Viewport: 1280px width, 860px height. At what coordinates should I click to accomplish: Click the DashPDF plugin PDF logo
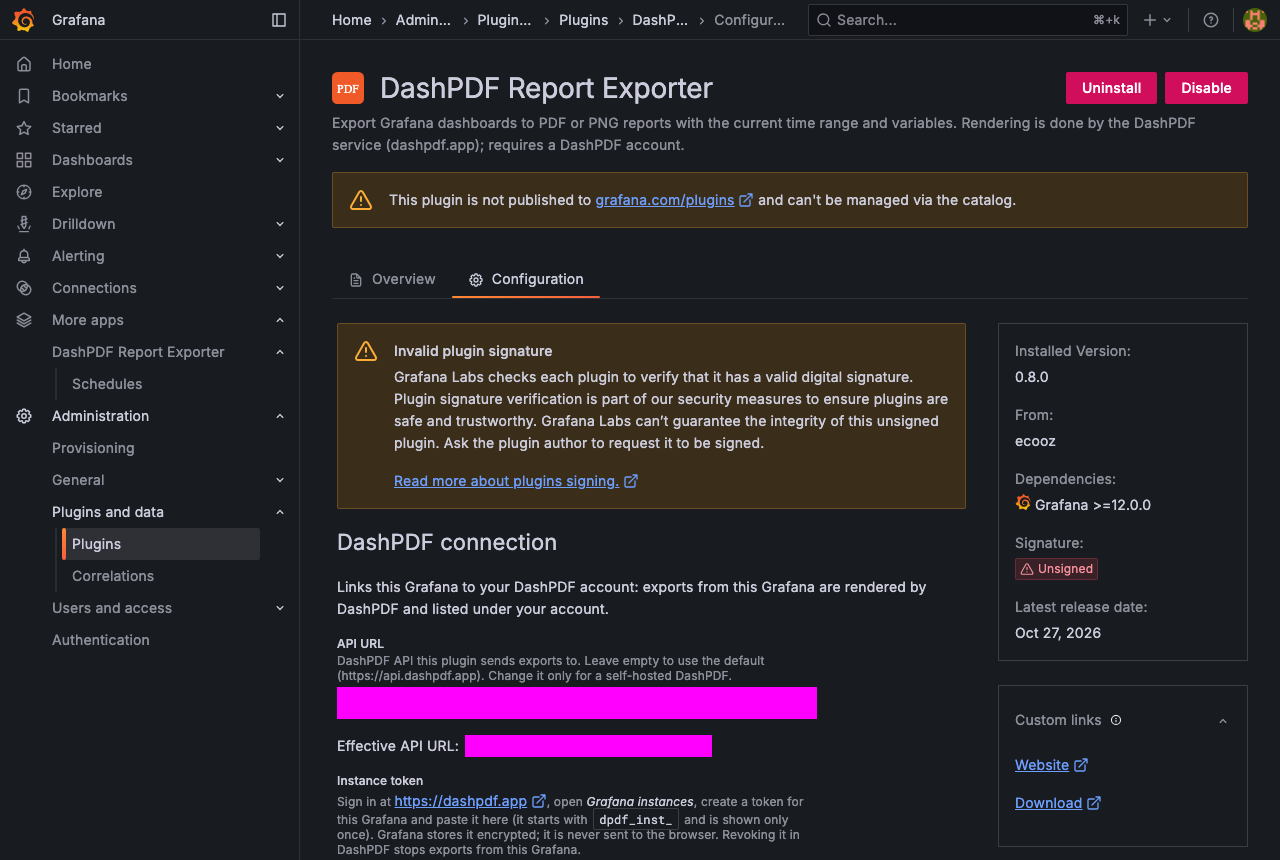pos(348,88)
